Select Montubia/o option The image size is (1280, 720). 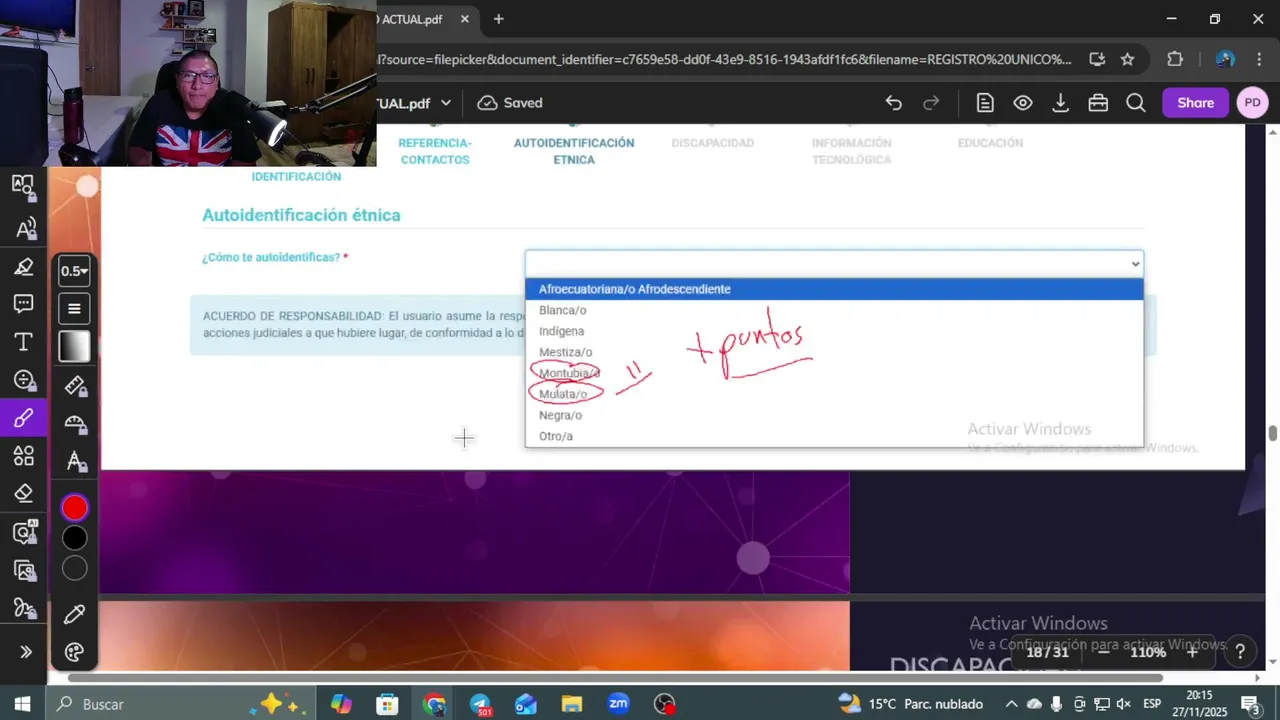834,373
